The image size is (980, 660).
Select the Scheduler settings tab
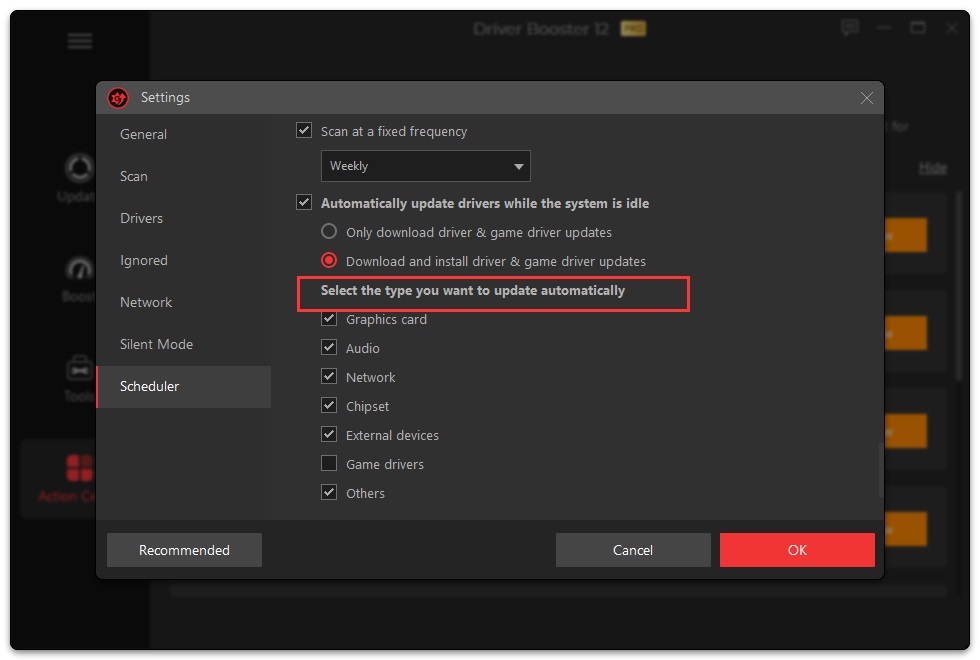184,386
